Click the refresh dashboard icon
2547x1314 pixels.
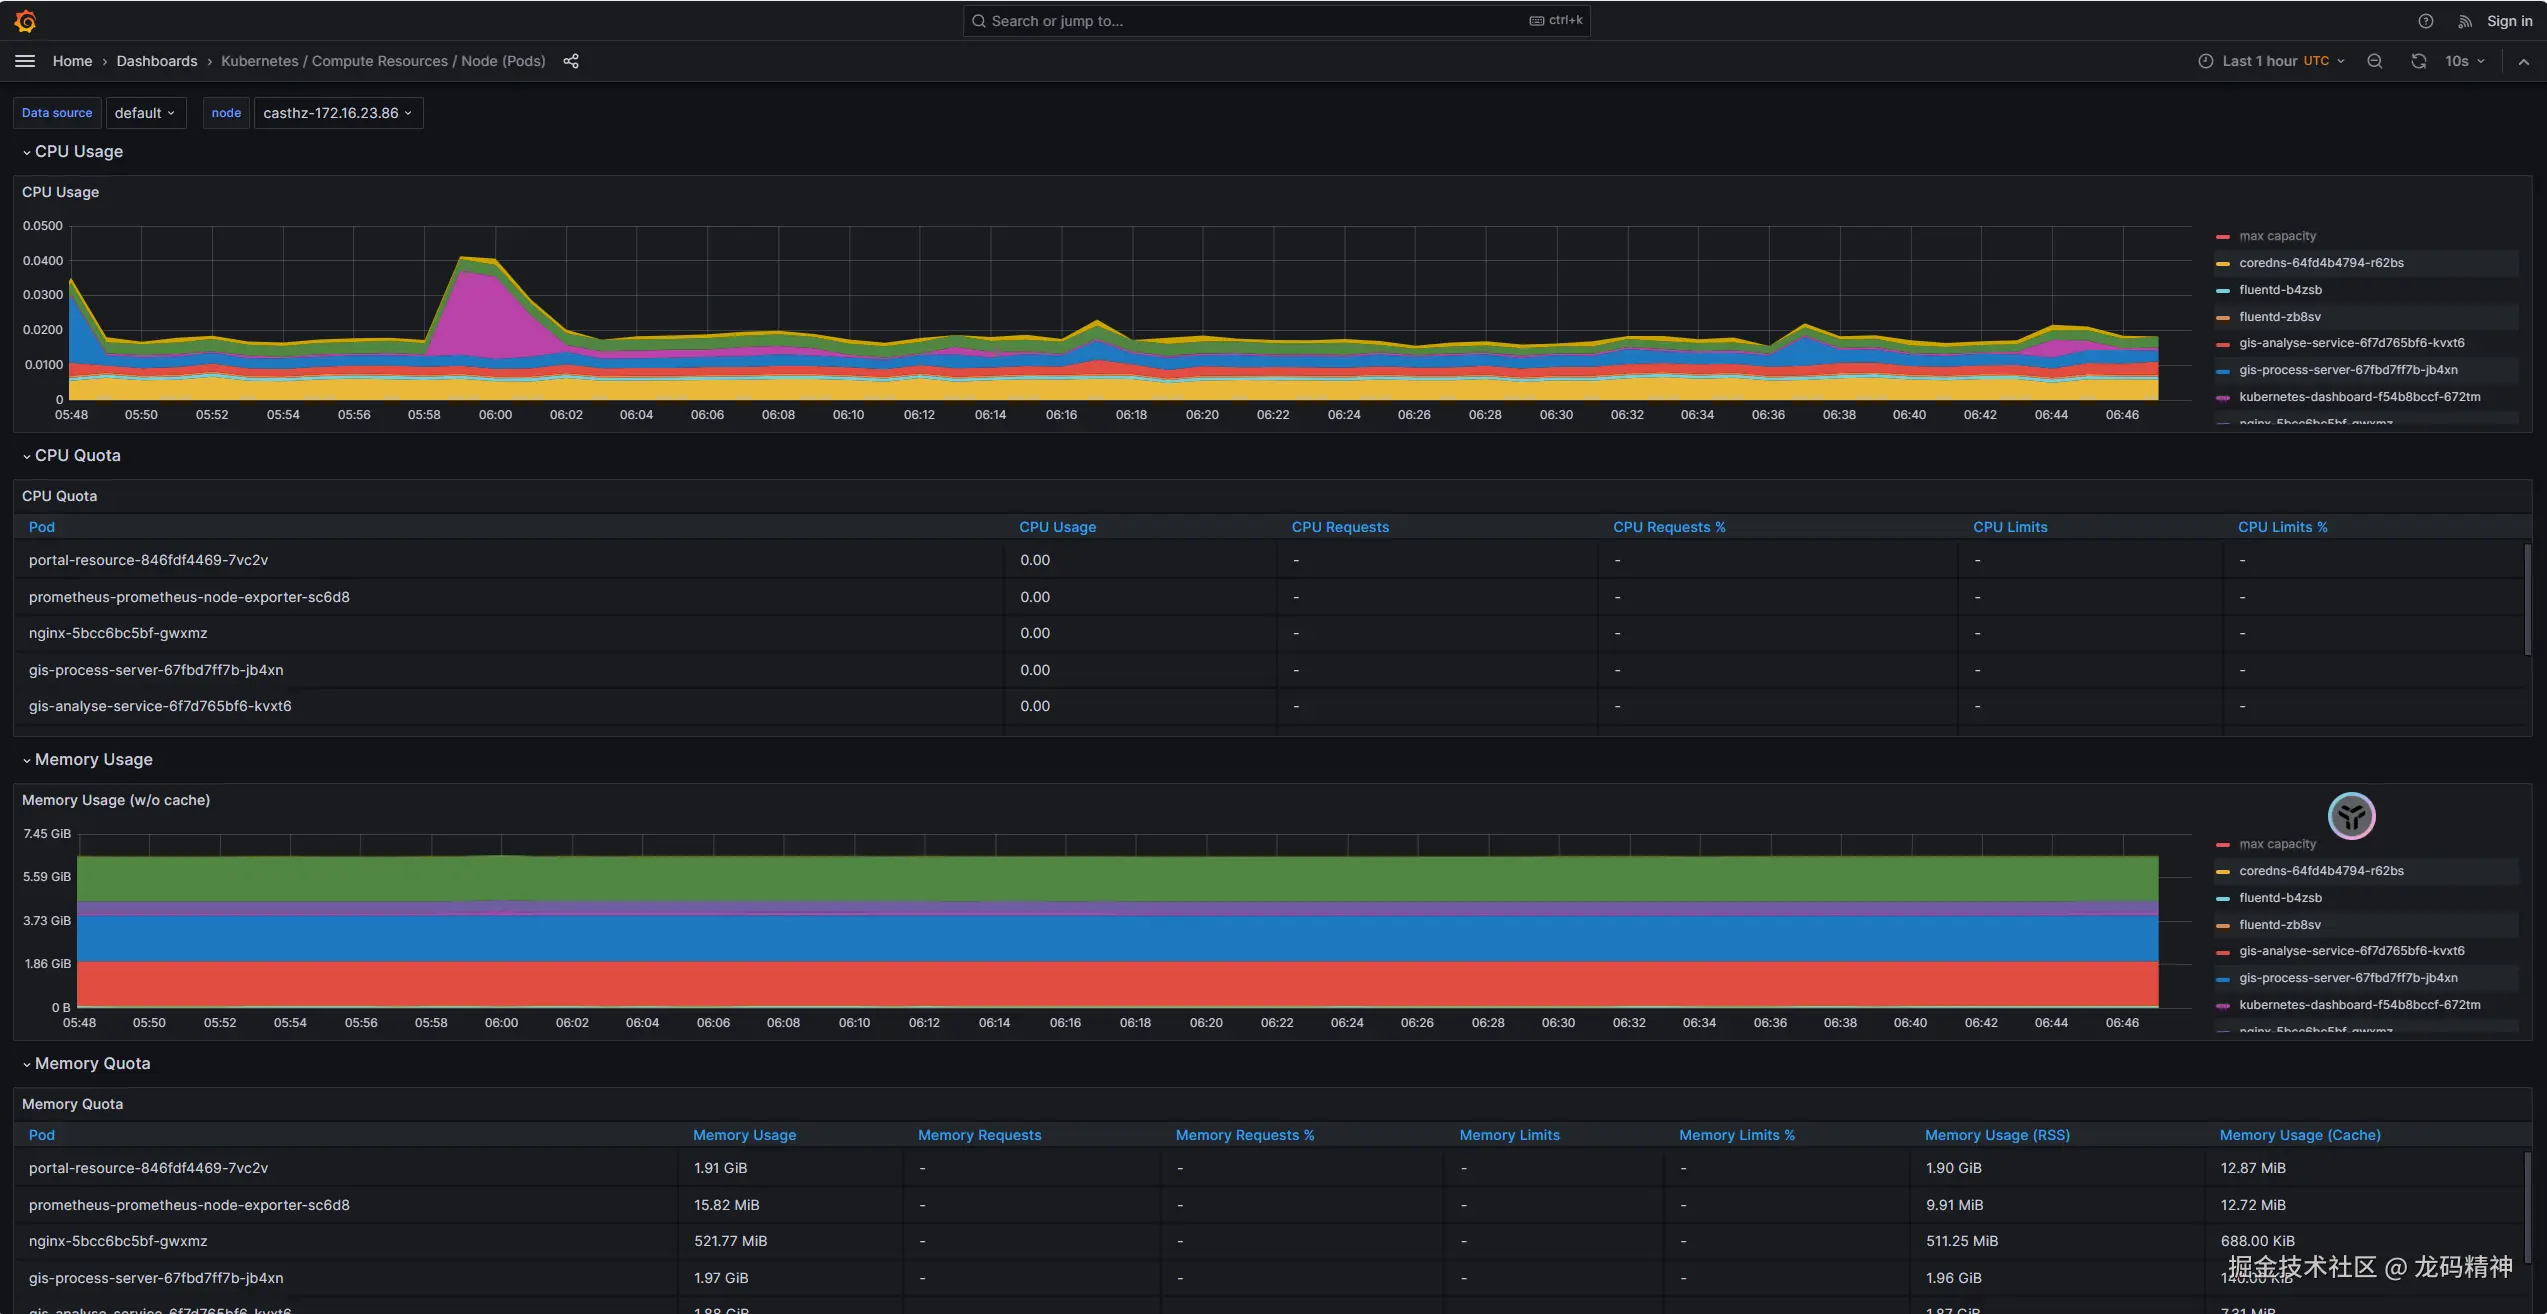[x=2418, y=61]
